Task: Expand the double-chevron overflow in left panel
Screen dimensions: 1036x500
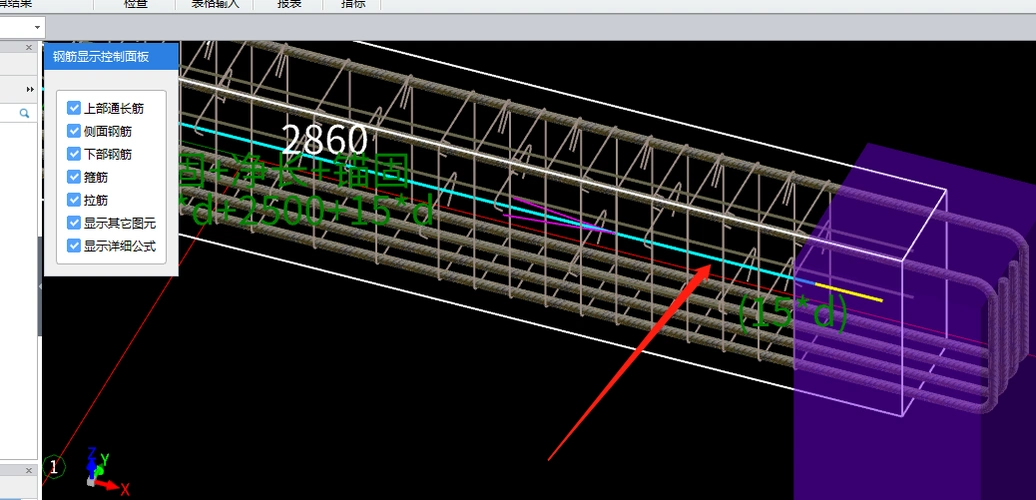Action: [30, 89]
